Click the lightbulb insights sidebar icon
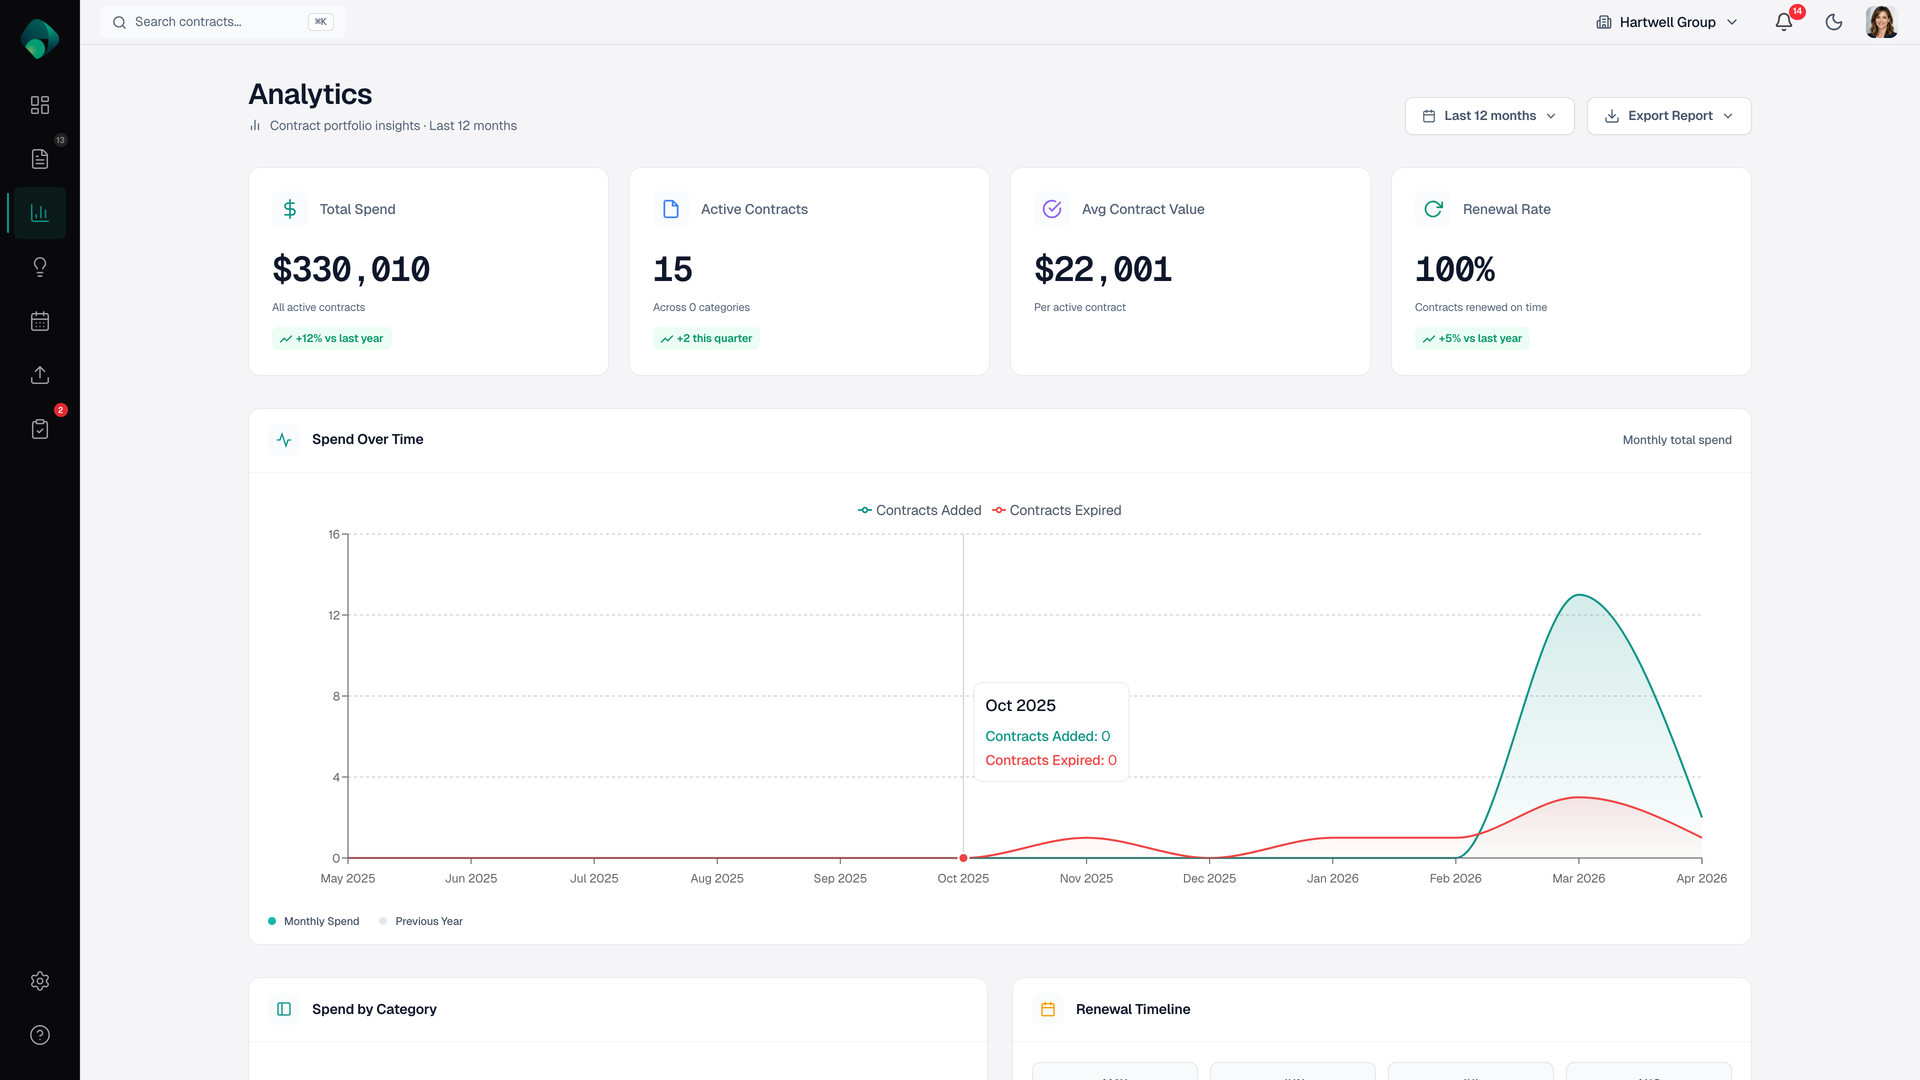 40,267
